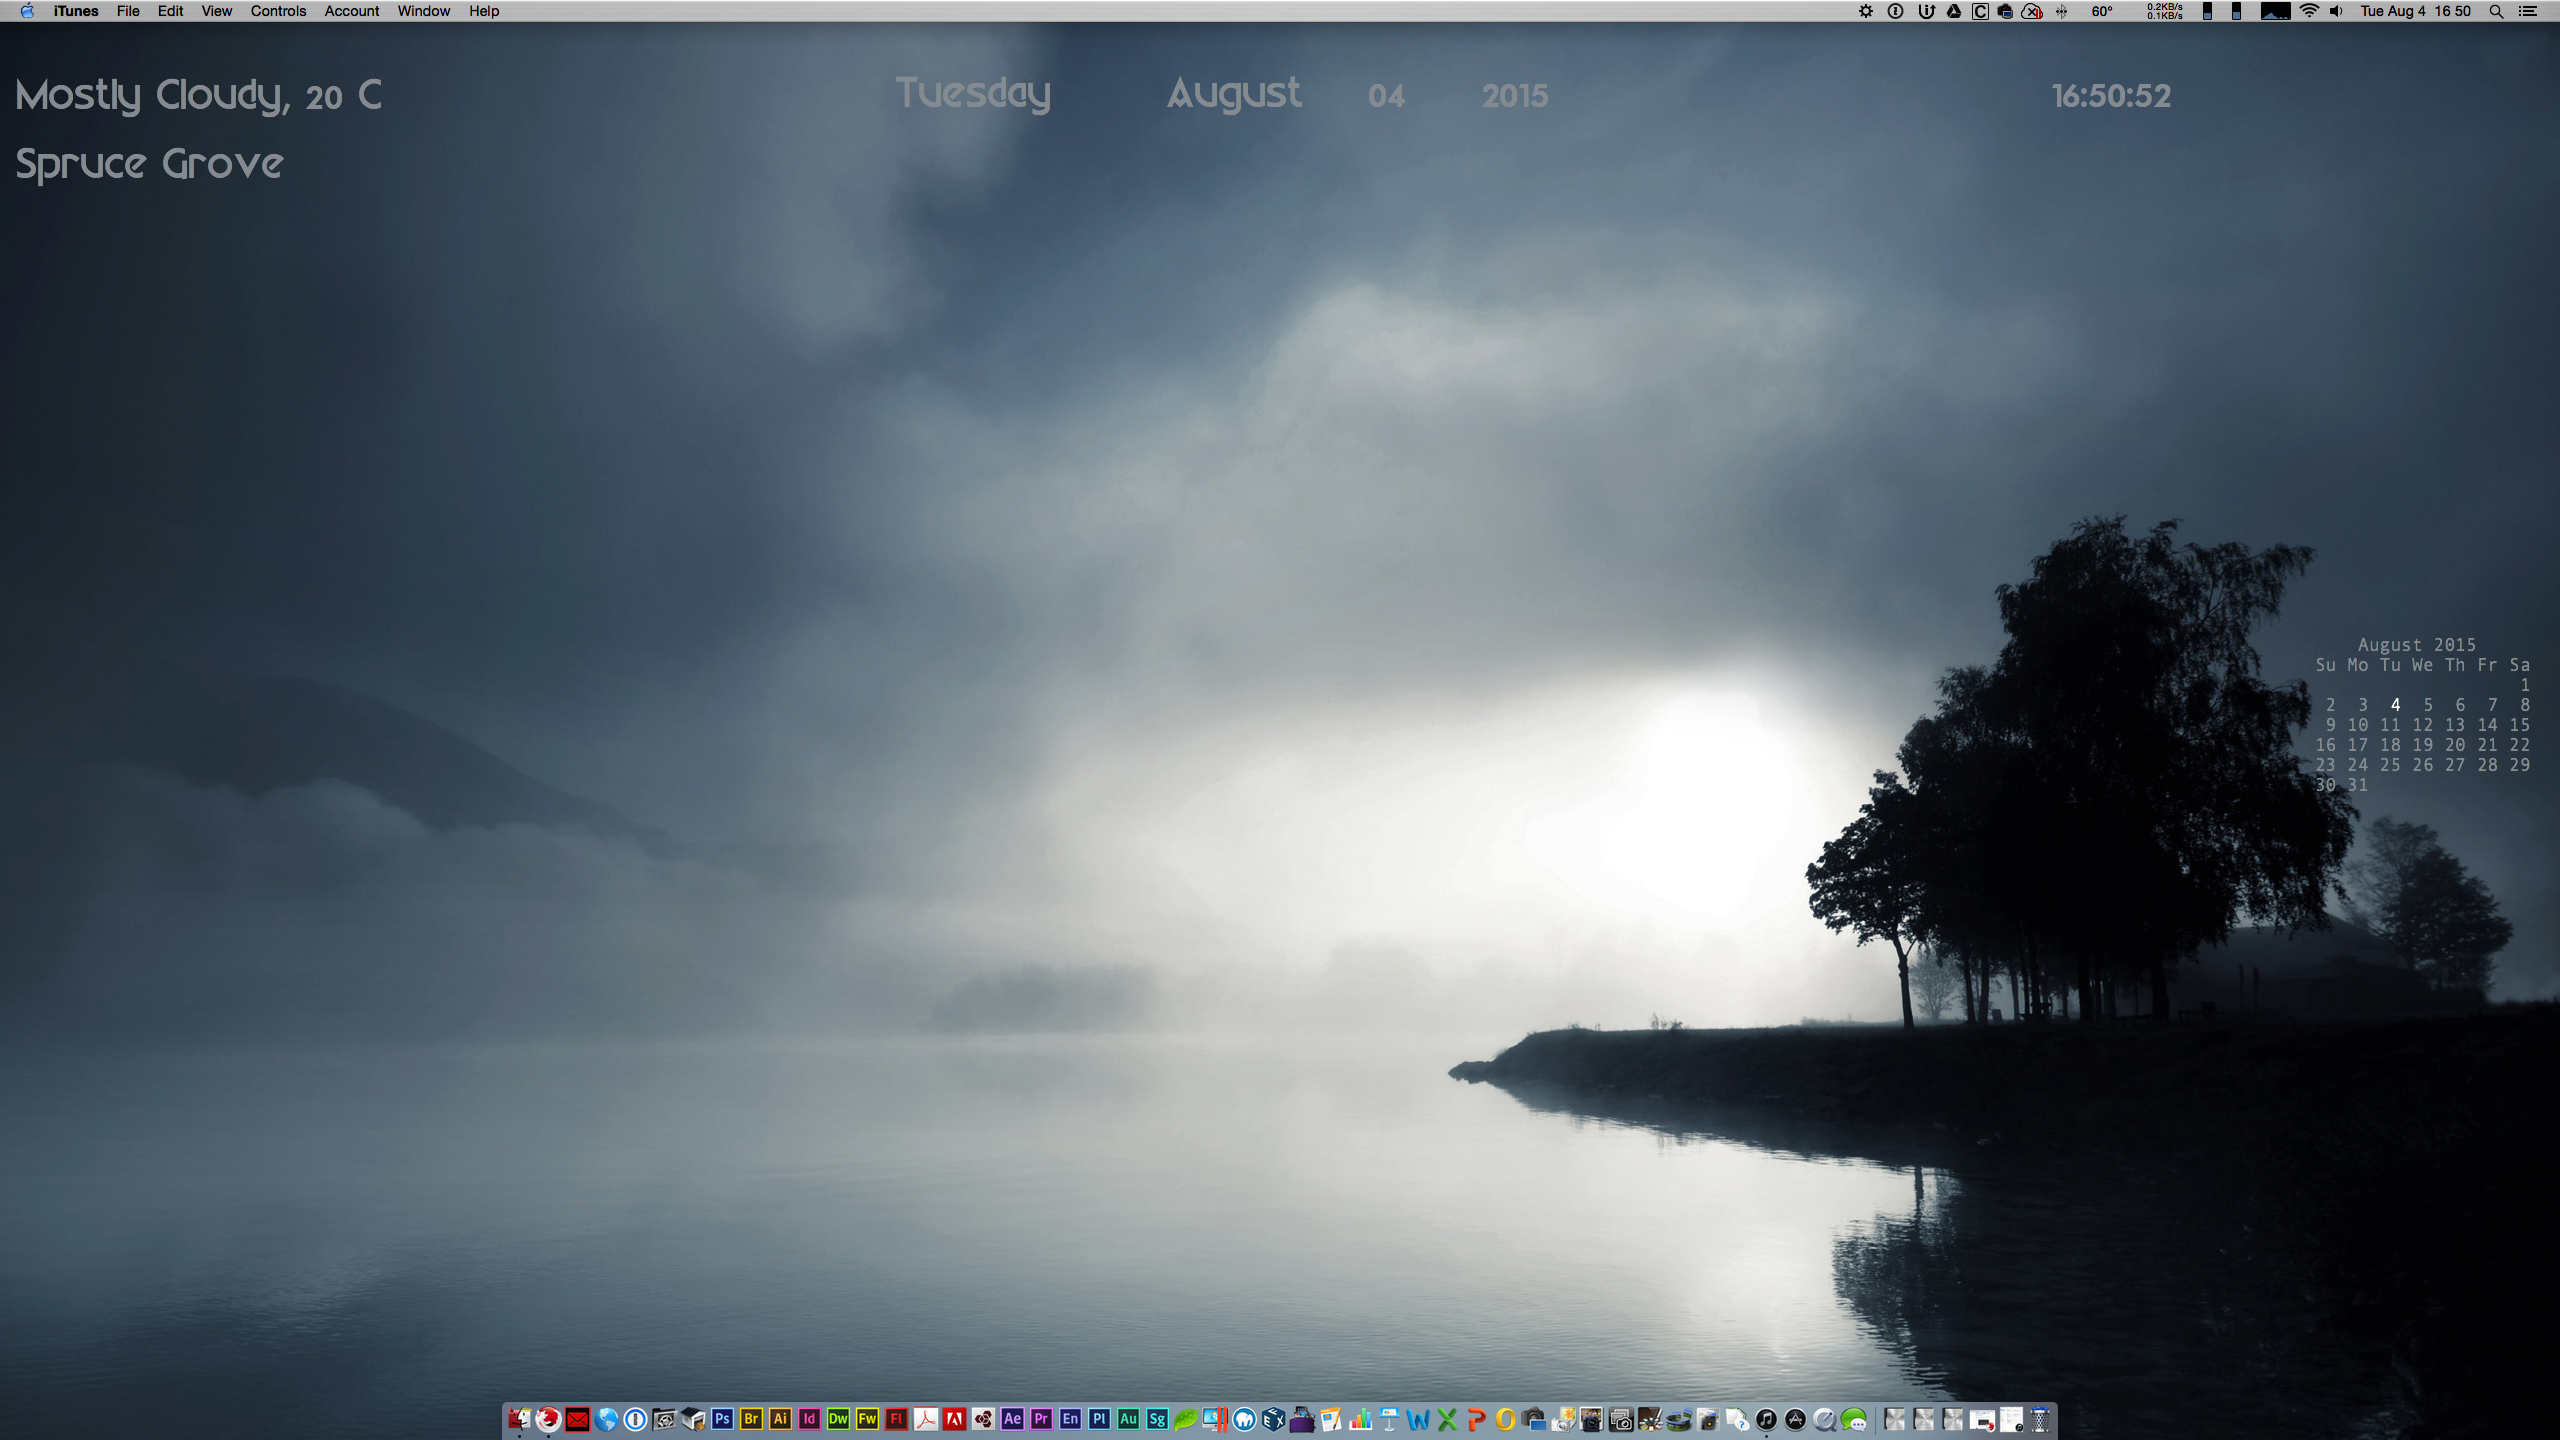Launch Messages from the dock
The height and width of the screenshot is (1440, 2560).
tap(1853, 1419)
